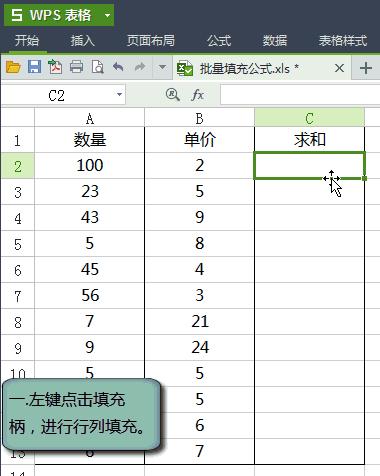This screenshot has width=380, height=476.
Task: Select cell B2 containing 2
Action: click(199, 166)
